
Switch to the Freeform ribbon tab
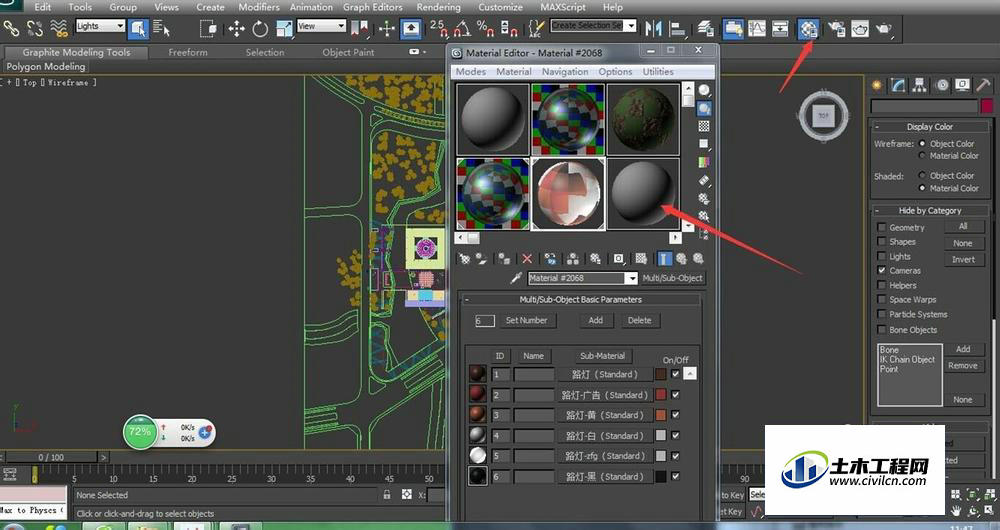pyautogui.click(x=188, y=52)
